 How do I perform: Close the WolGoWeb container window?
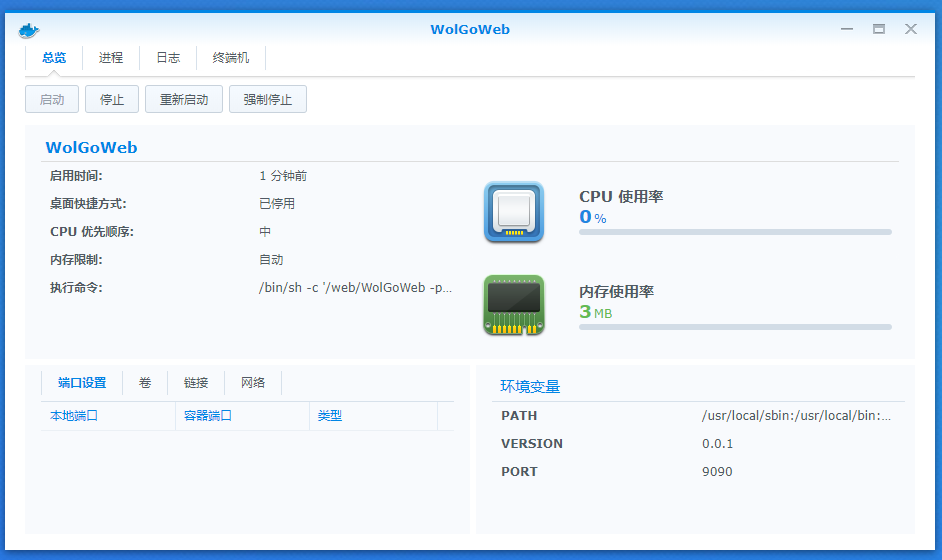pos(911,29)
